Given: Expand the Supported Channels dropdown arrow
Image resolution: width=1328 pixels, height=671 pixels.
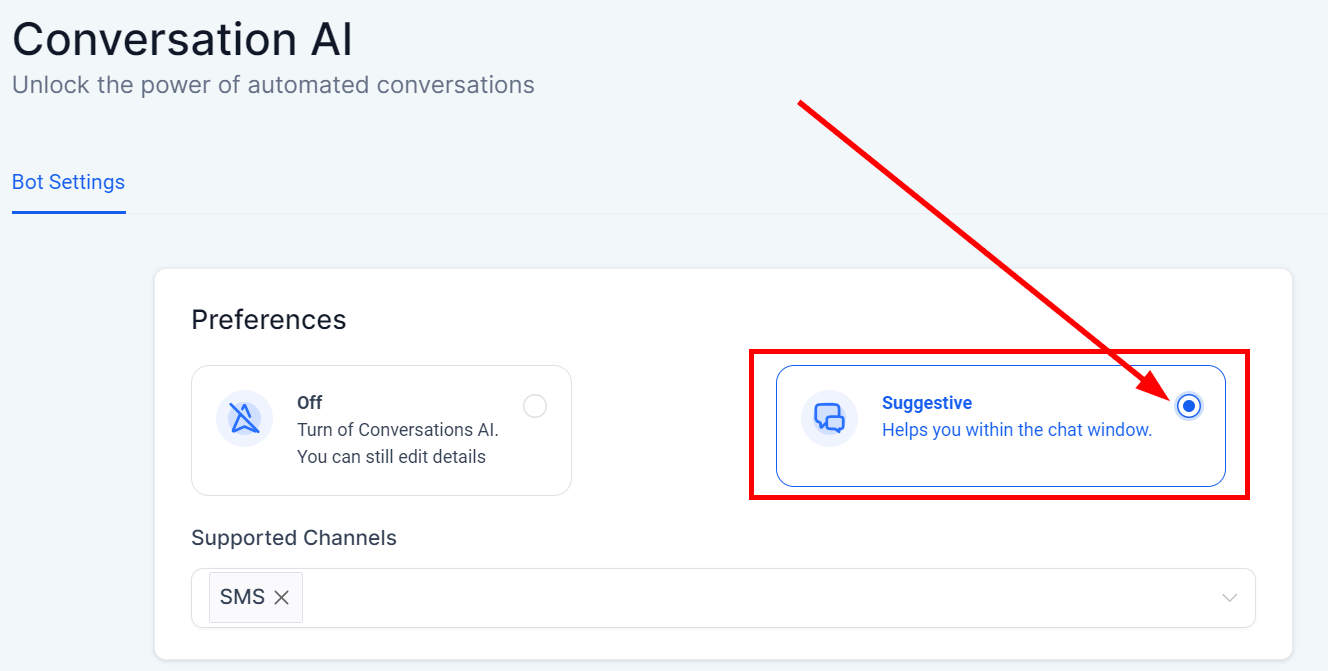Looking at the screenshot, I should click(x=1230, y=598).
